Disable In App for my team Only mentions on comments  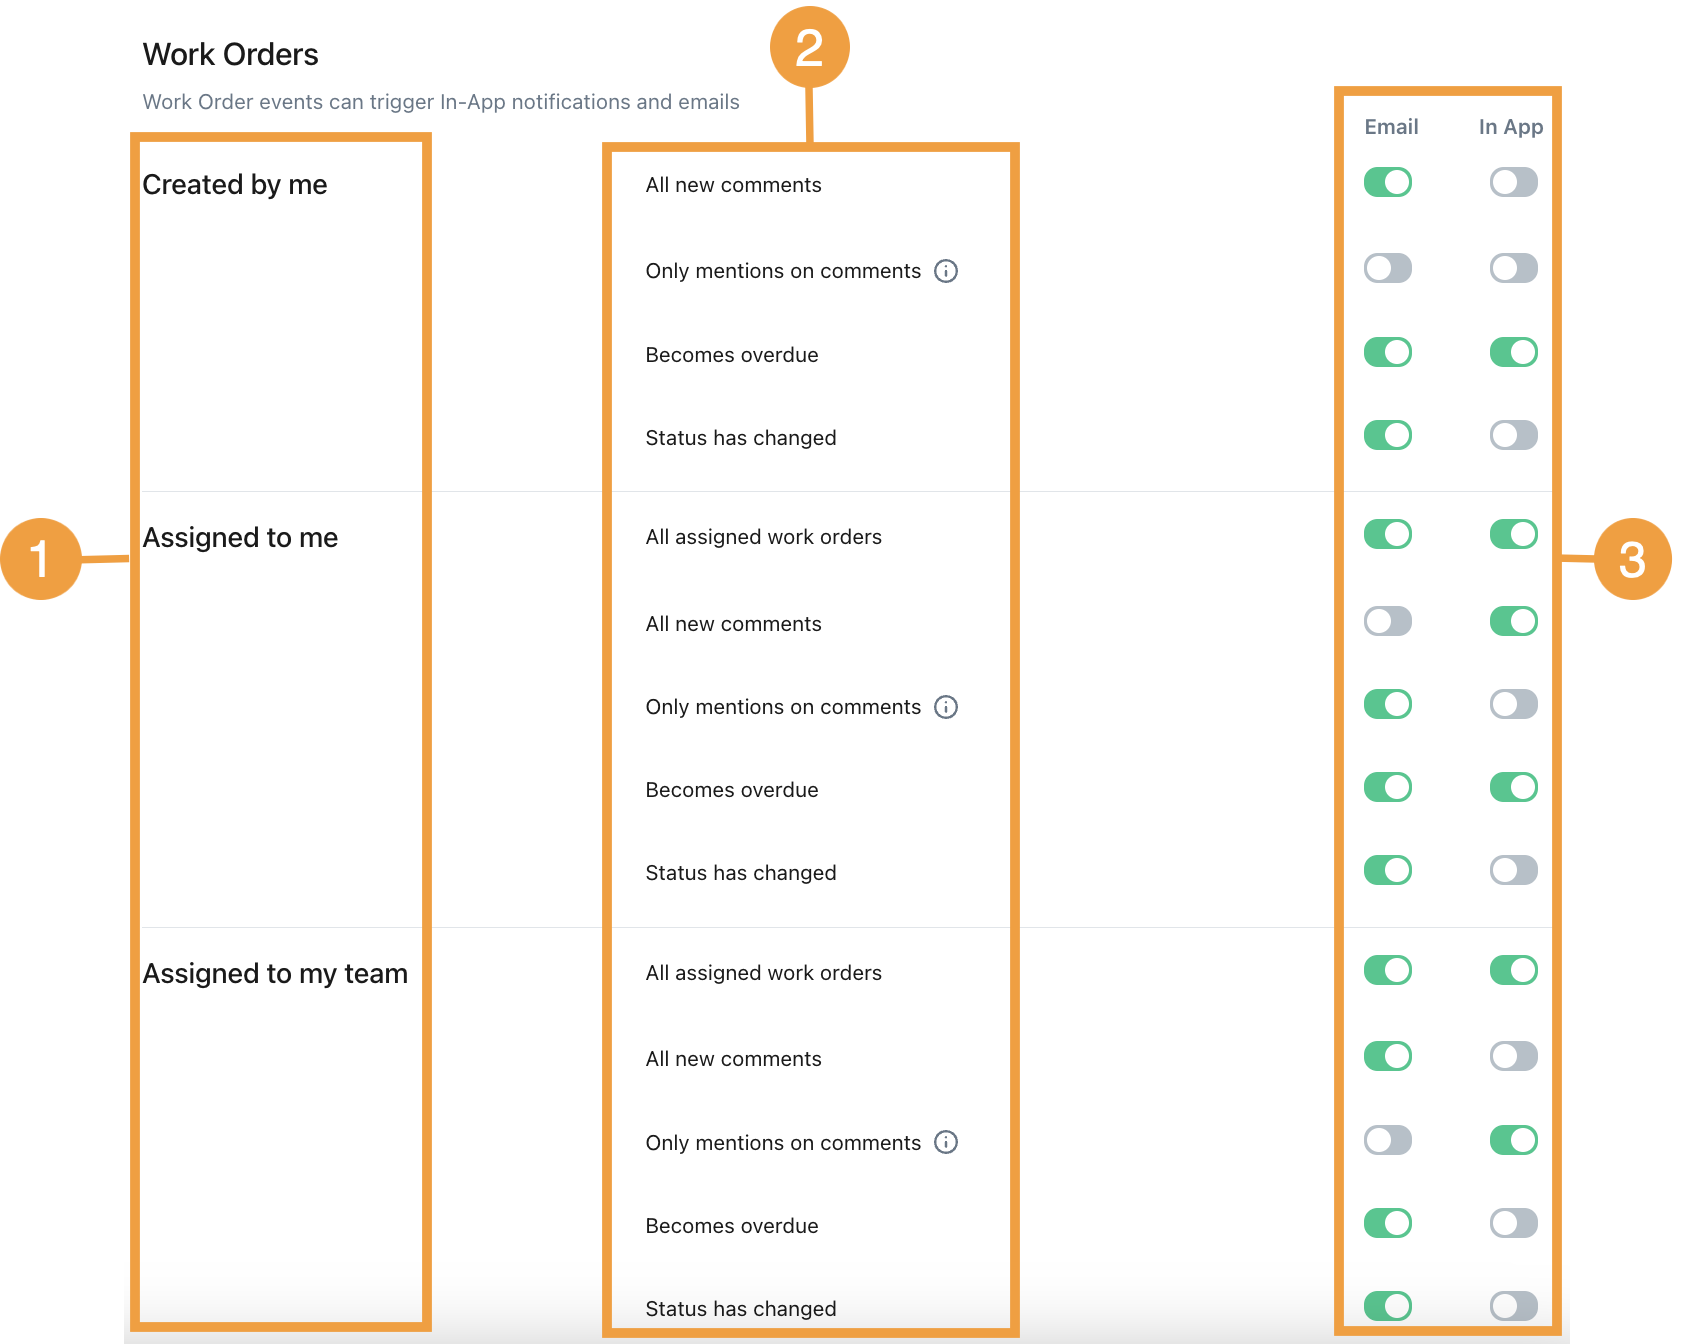(1514, 1140)
